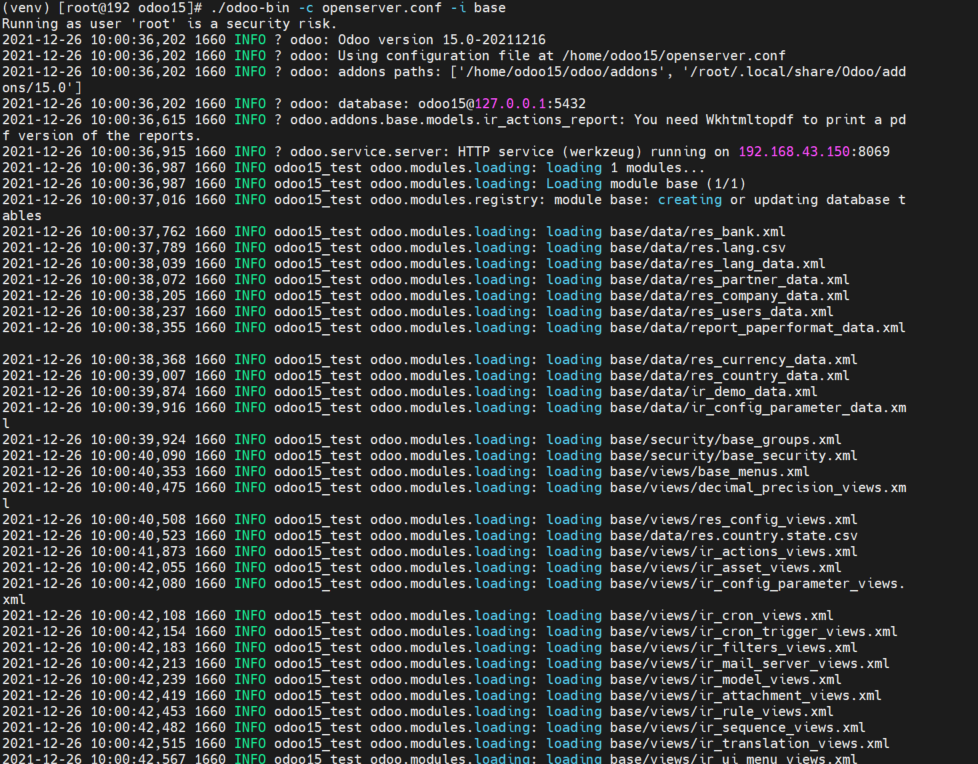The image size is (978, 764).
Task: Click the file path 'base/data/res.country.state.csv'
Action: tap(734, 536)
